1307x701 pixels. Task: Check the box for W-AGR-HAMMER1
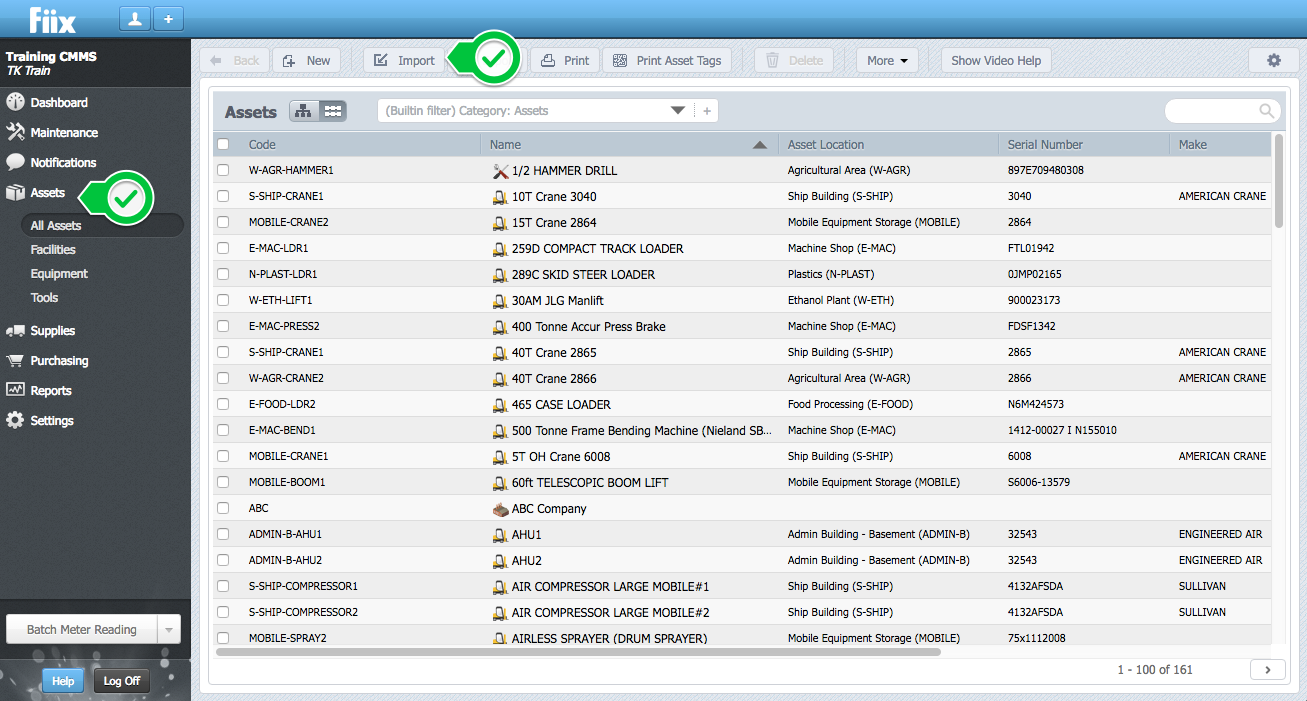coord(223,170)
